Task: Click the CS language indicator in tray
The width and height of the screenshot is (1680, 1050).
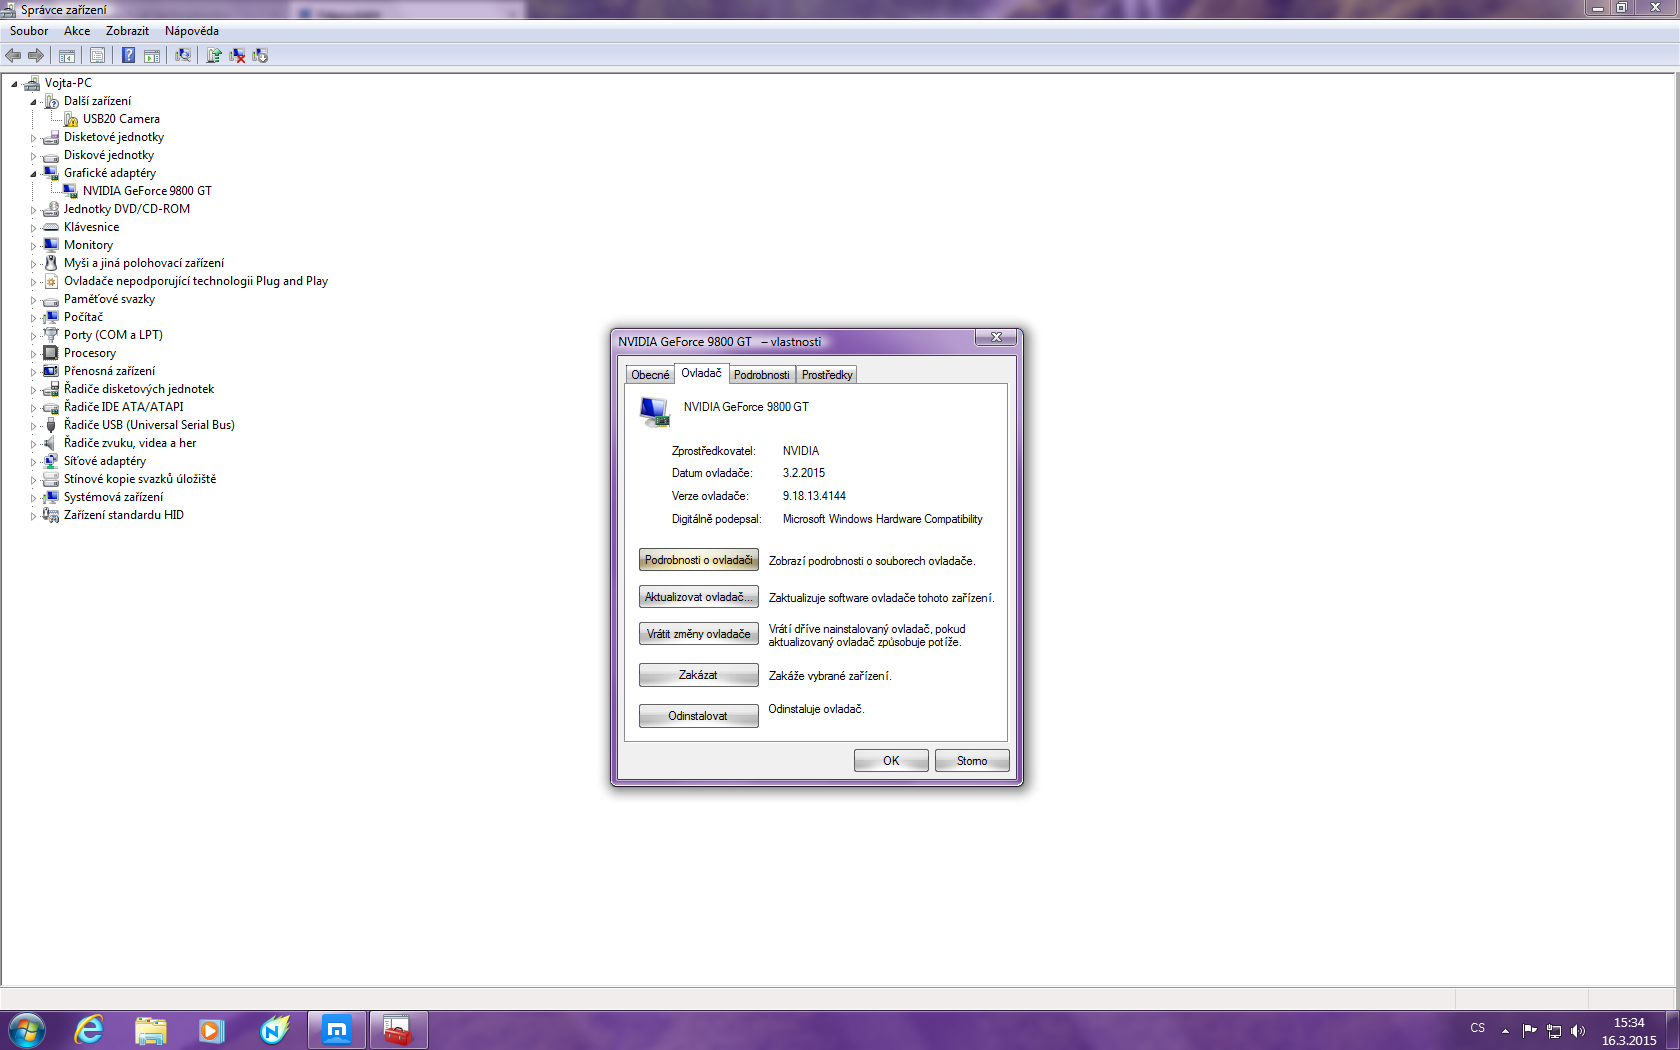Action: coord(1478,1028)
